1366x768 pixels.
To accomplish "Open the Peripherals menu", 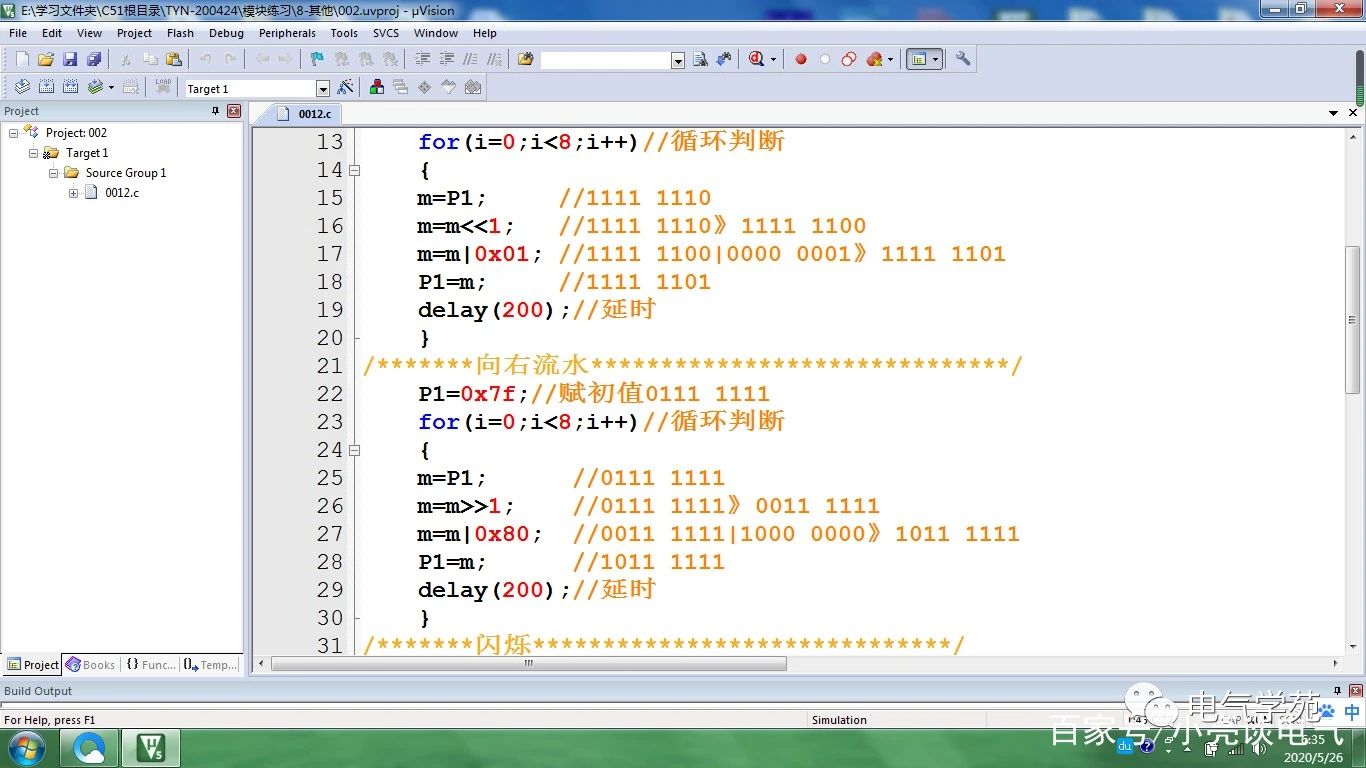I will click(288, 33).
